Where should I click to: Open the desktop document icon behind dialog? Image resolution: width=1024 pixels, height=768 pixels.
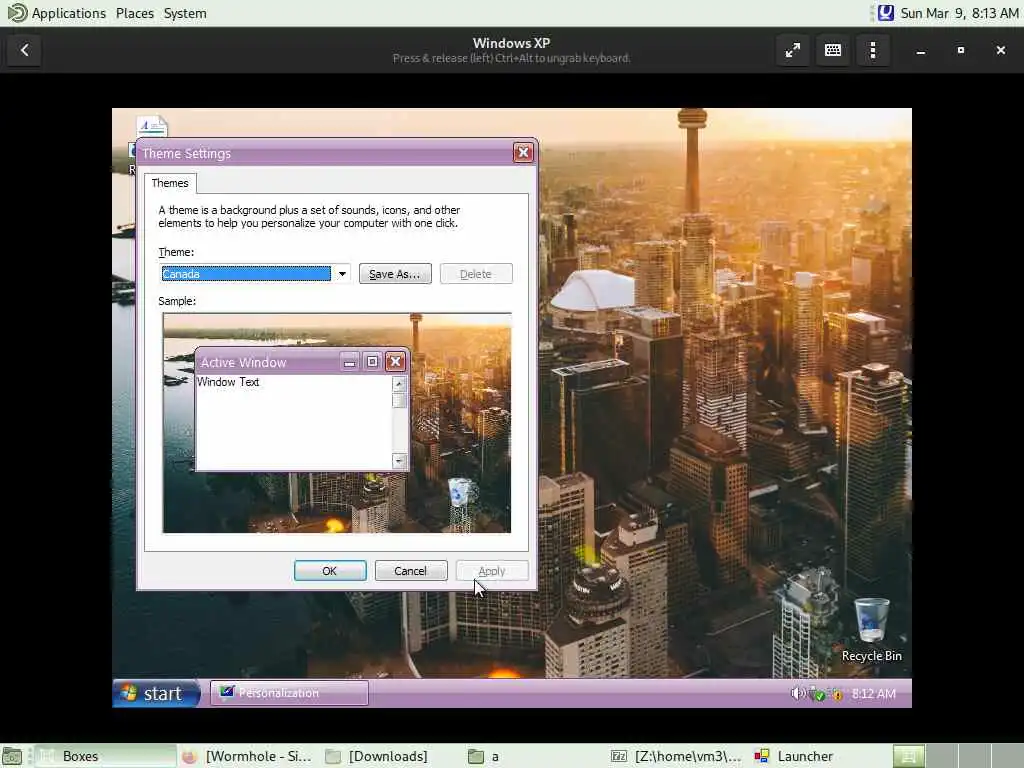tap(152, 126)
